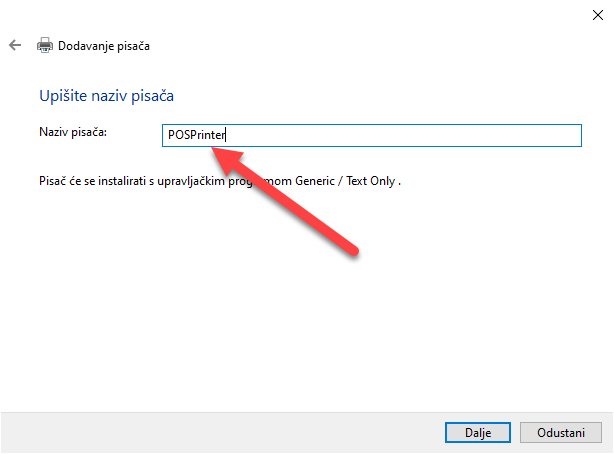Click the POSPrinter text in the name field
This screenshot has width=614, height=454.
(x=198, y=136)
